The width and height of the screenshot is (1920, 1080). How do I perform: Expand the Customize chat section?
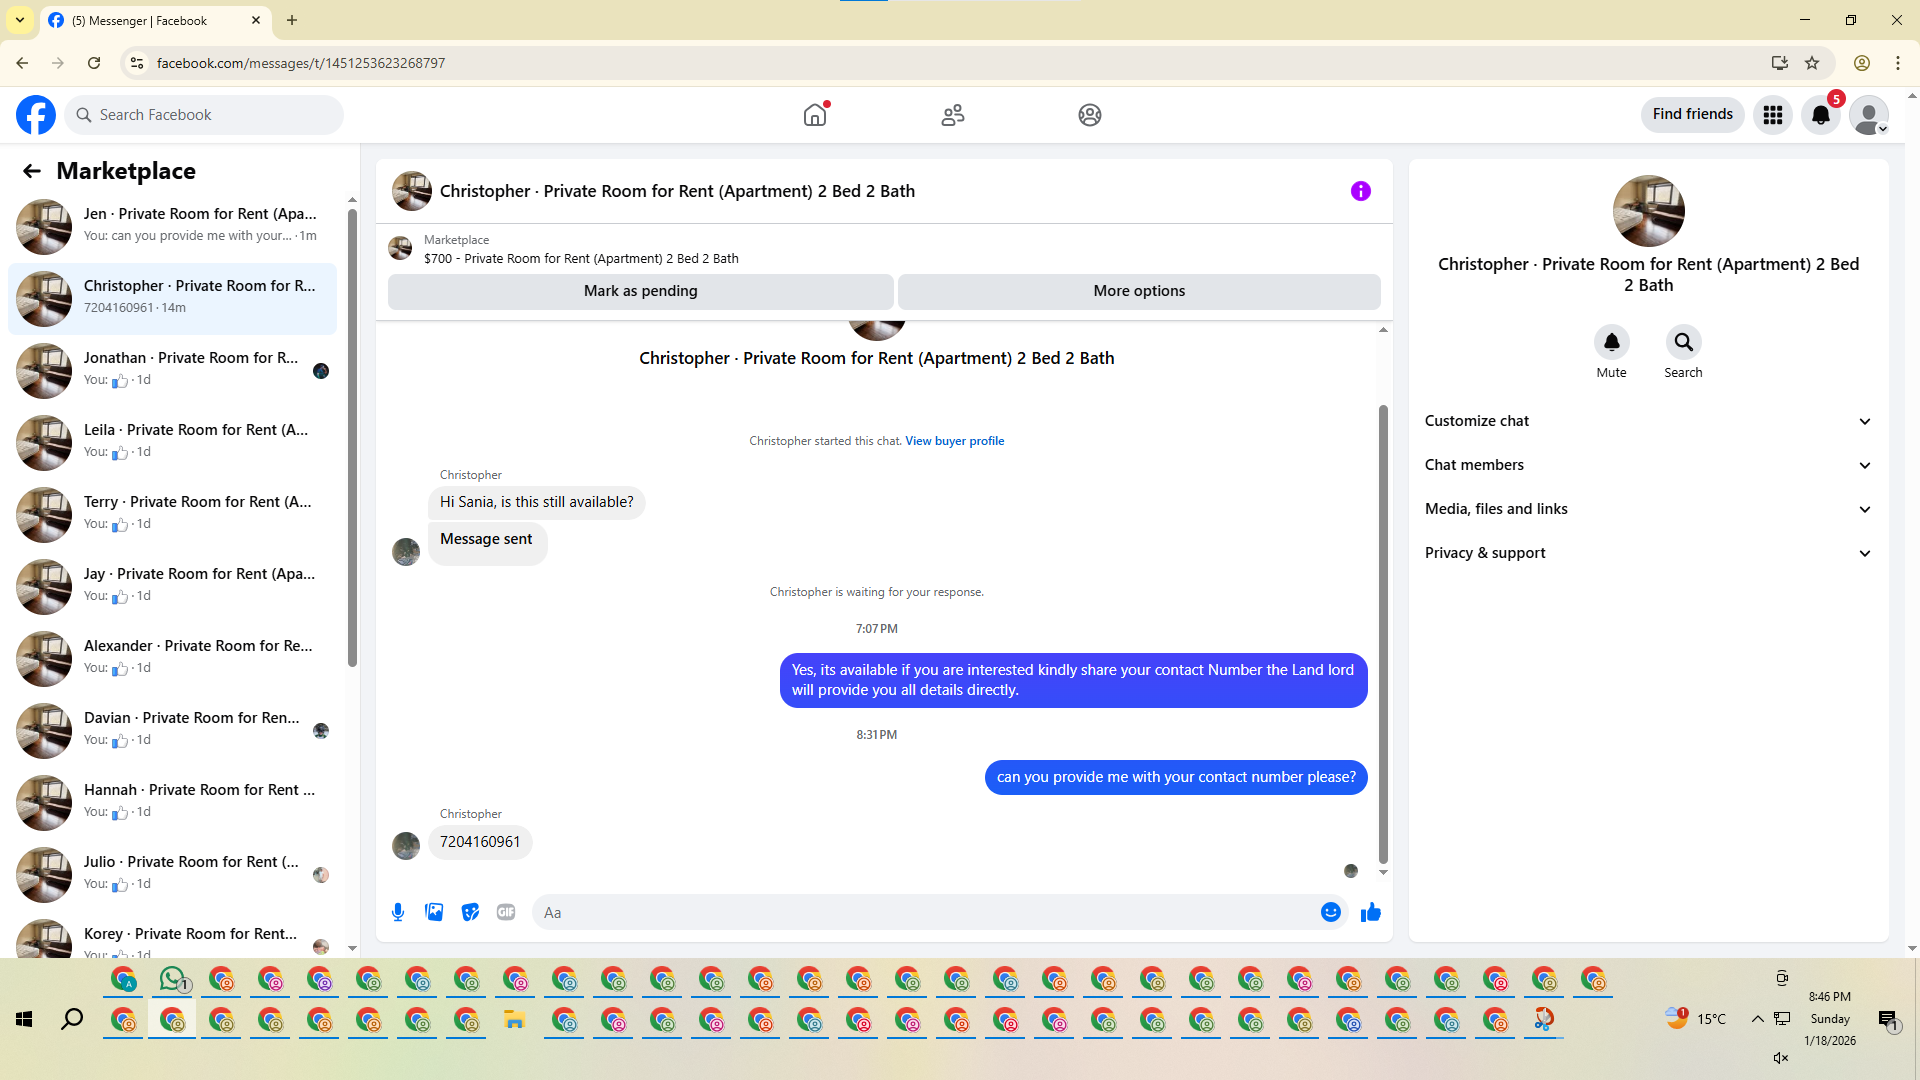coord(1647,421)
